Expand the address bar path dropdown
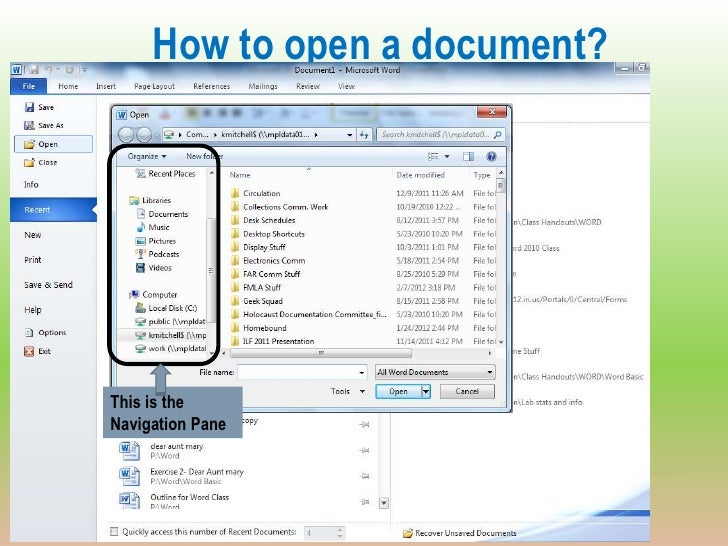The height and width of the screenshot is (546, 728). coord(350,135)
